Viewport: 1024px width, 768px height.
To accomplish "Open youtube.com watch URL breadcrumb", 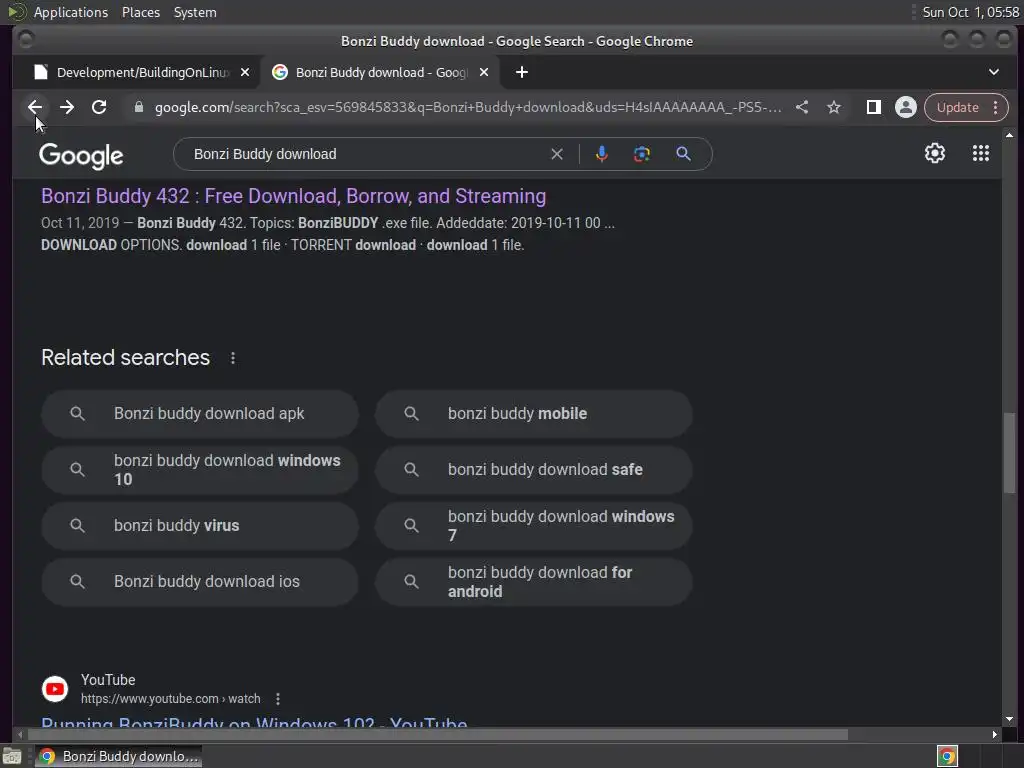I will point(170,699).
